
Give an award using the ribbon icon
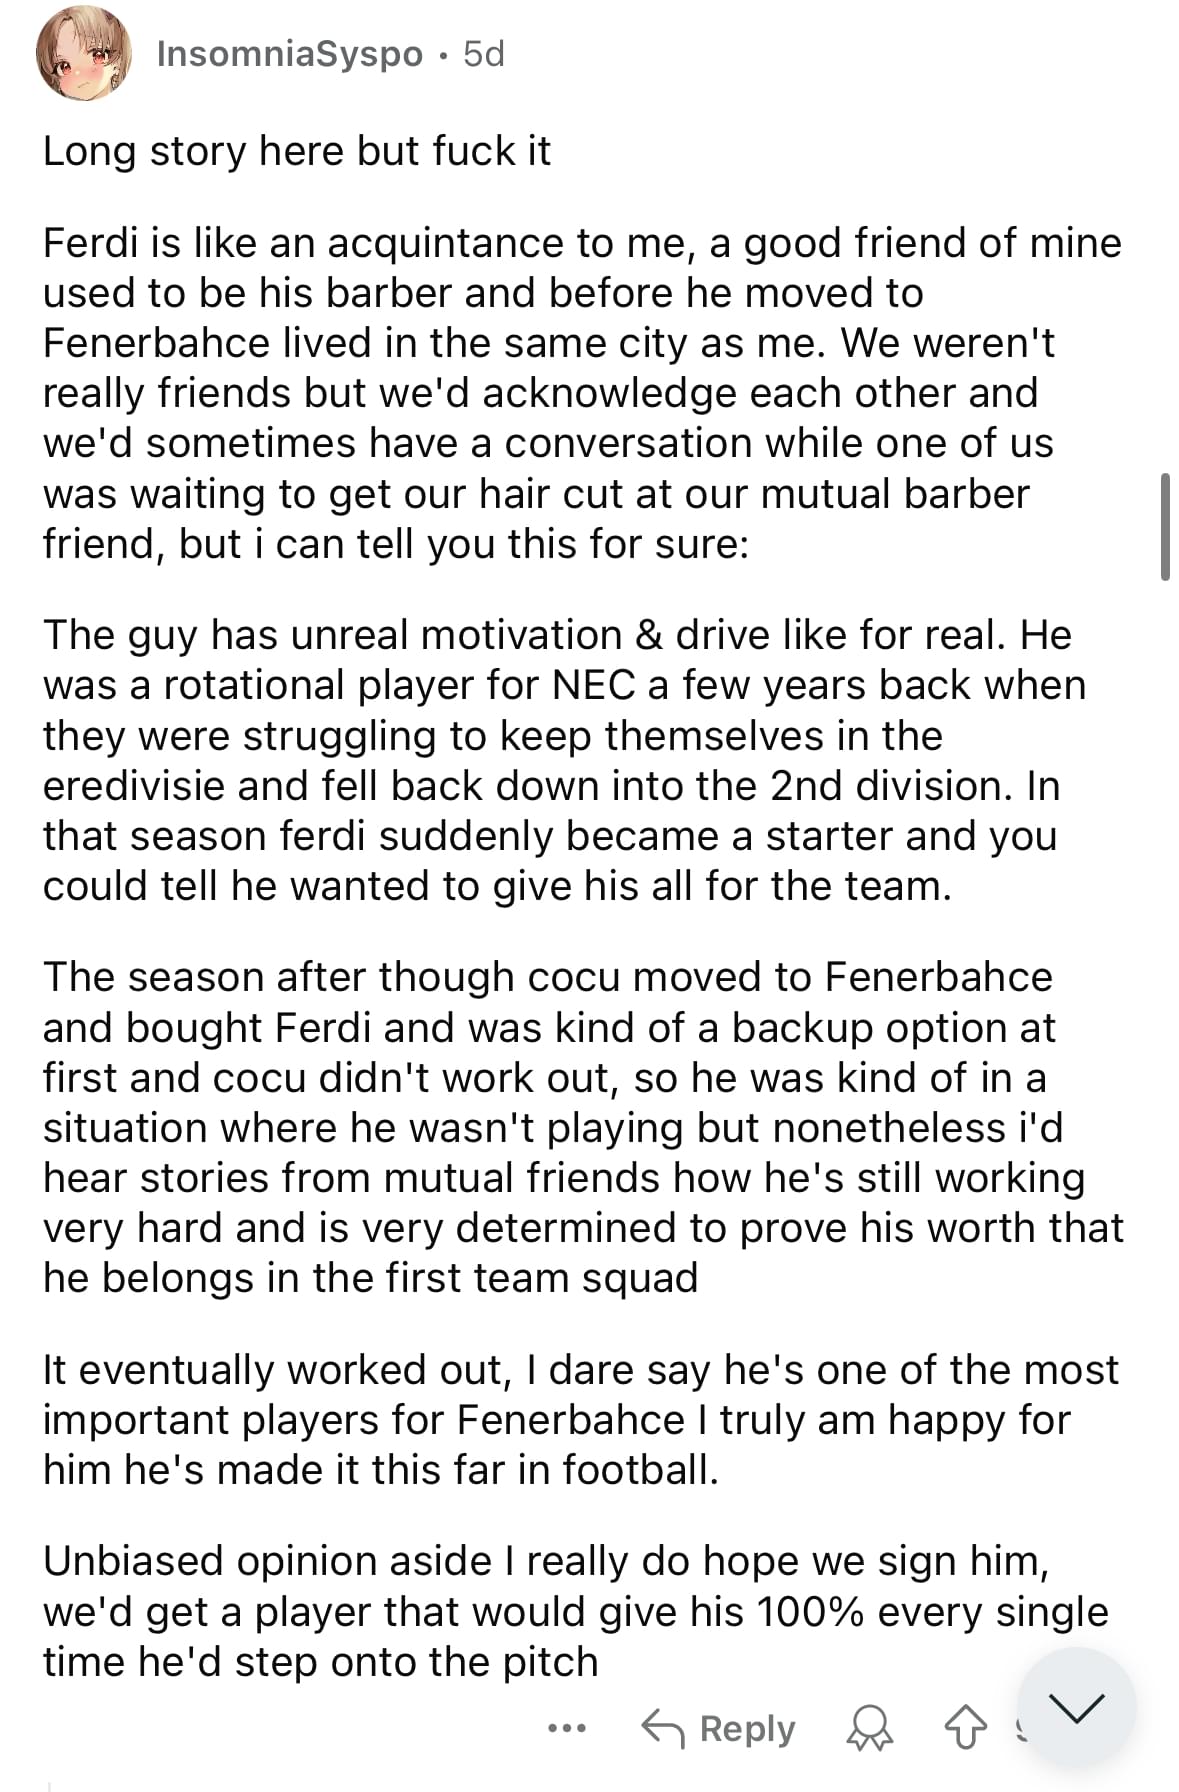click(870, 1728)
